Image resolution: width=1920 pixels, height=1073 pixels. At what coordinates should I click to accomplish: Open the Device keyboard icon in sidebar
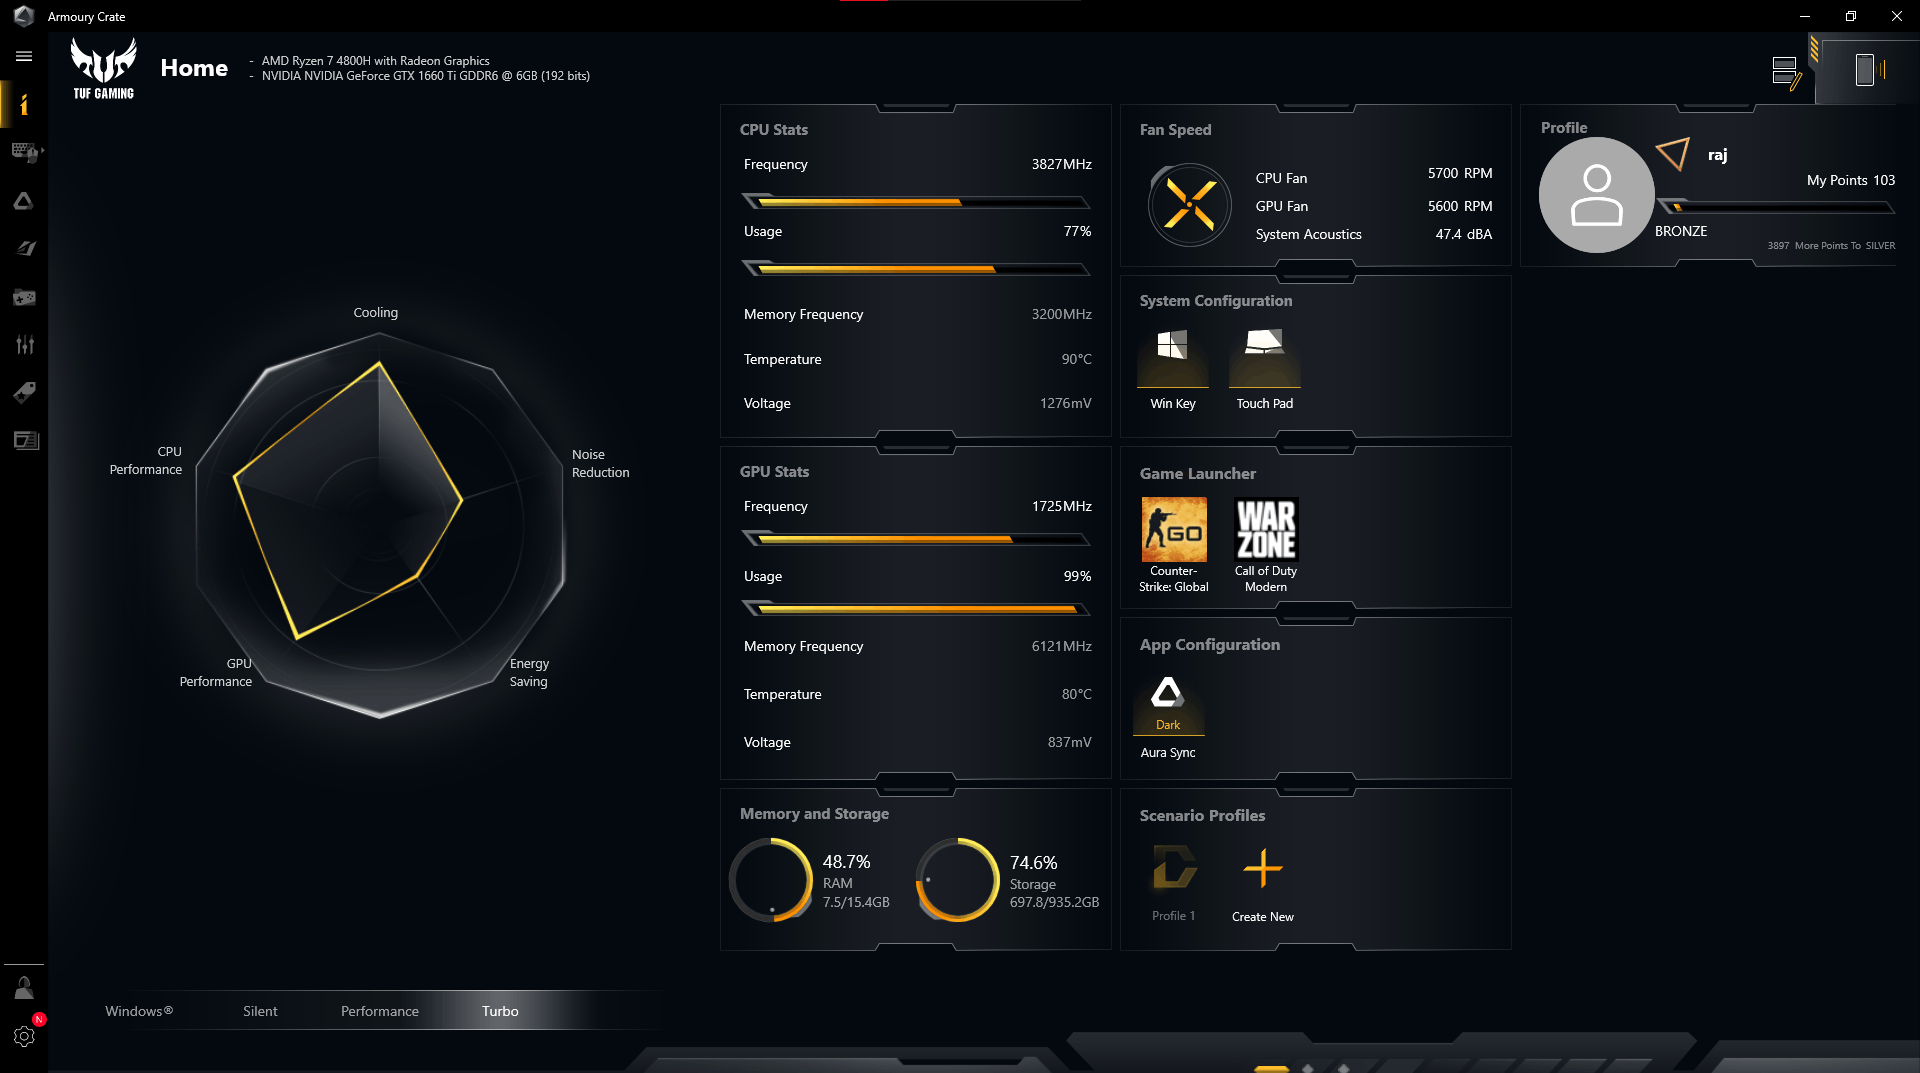point(24,152)
